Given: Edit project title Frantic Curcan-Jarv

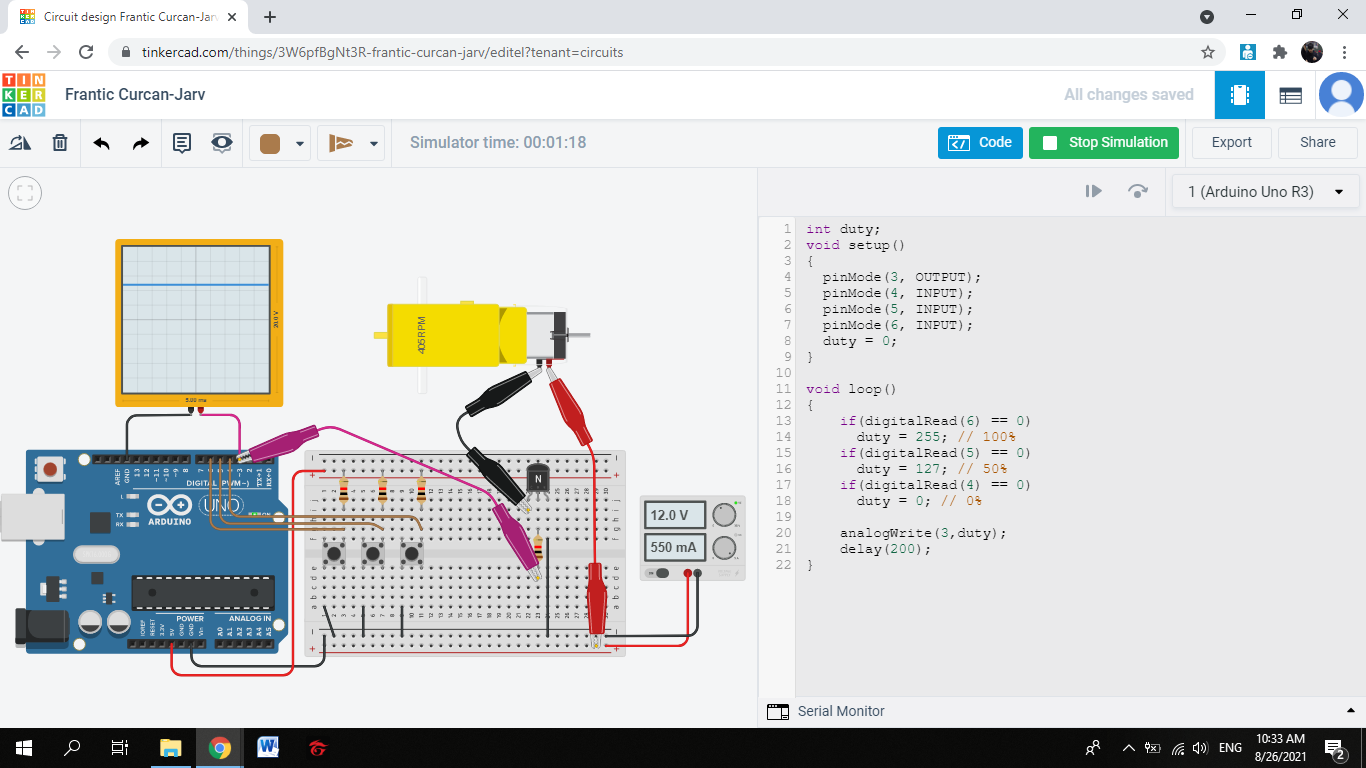Looking at the screenshot, I should tap(135, 95).
